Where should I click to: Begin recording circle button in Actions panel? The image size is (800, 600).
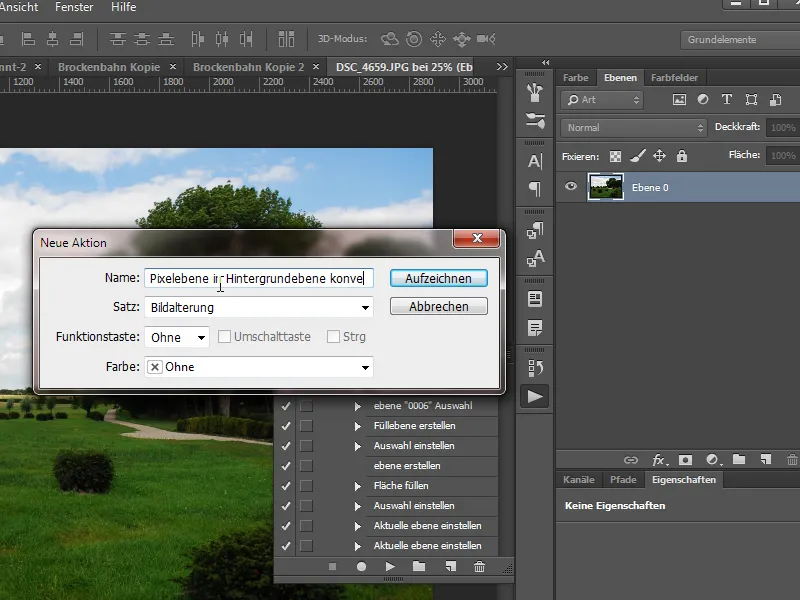point(361,566)
